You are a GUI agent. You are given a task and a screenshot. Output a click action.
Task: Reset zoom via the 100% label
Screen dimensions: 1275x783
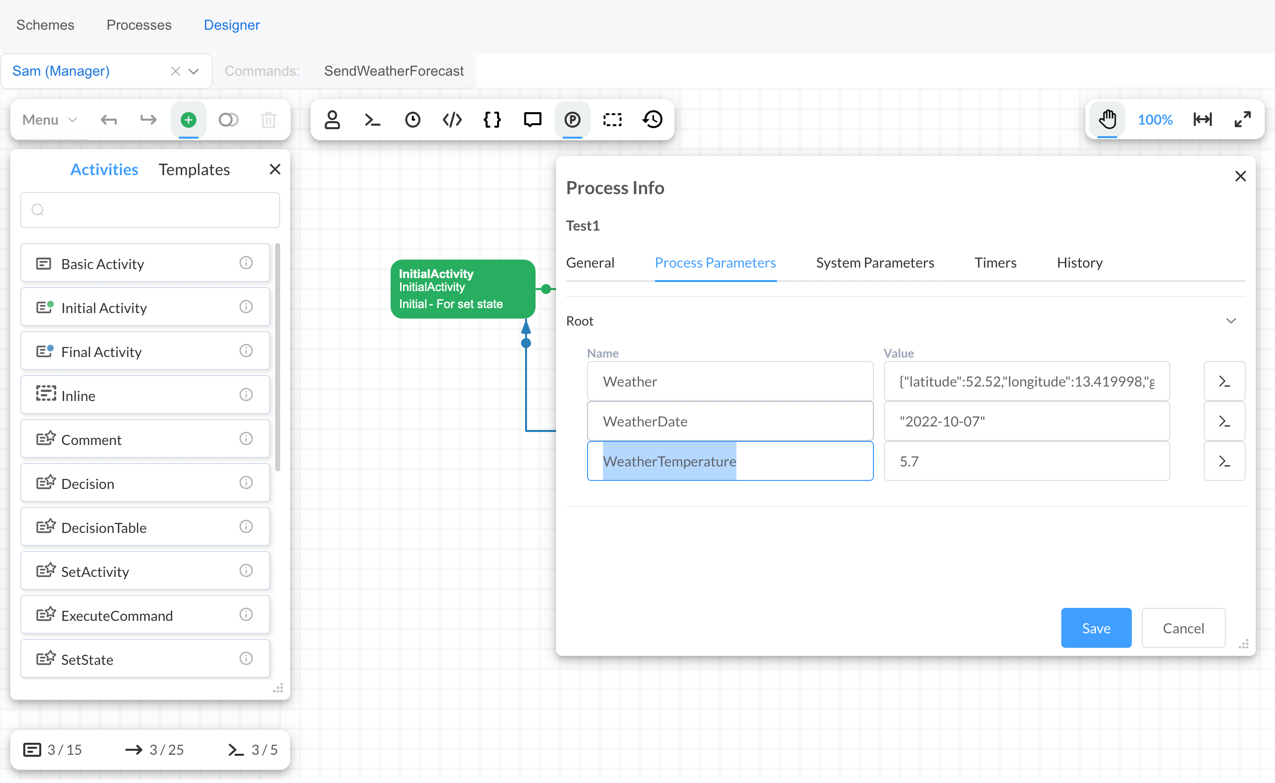[x=1155, y=120]
